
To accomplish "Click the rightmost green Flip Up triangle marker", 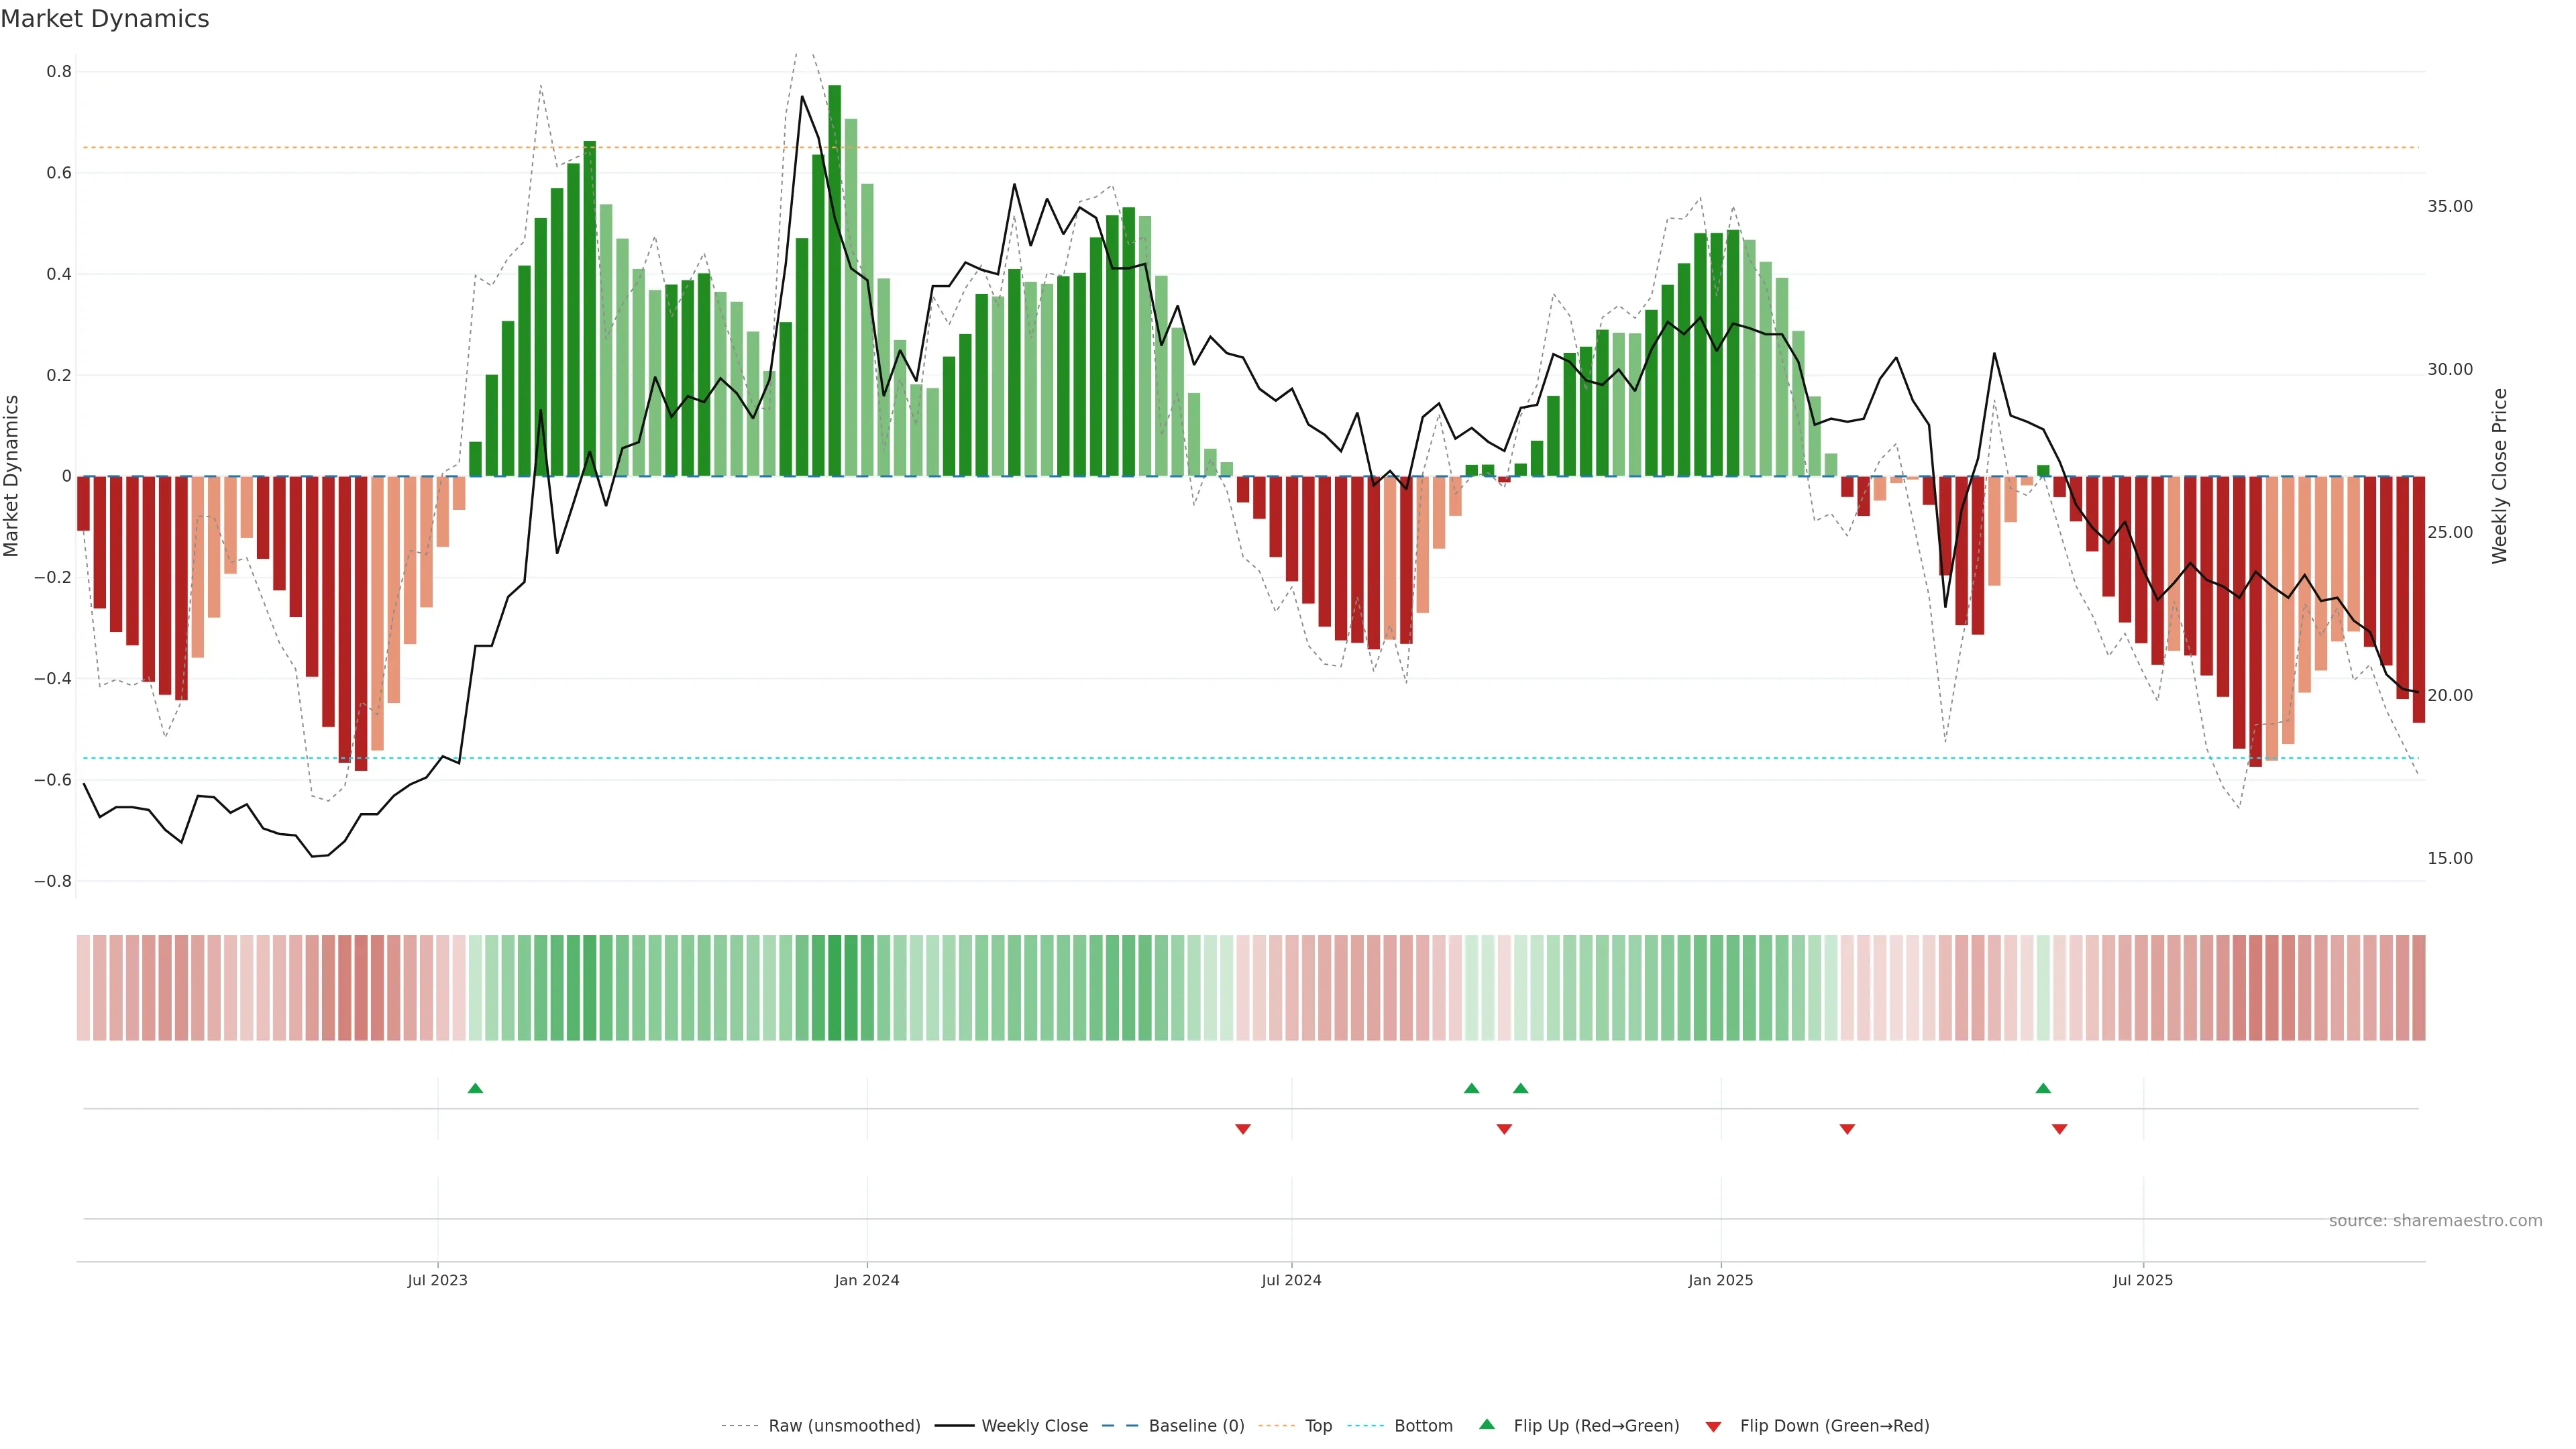I will point(2043,1088).
